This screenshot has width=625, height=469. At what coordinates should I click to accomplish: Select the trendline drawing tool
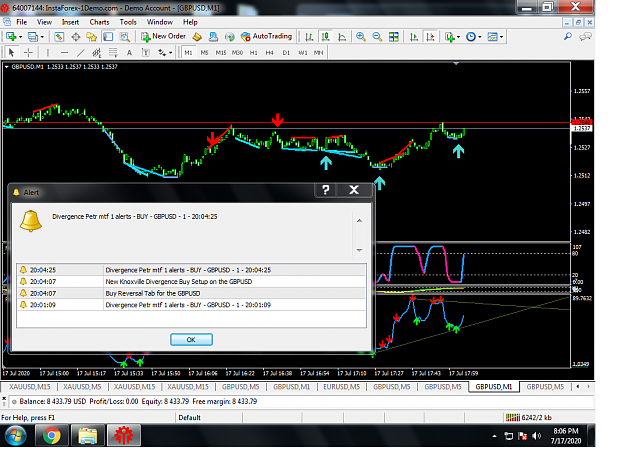click(x=81, y=52)
